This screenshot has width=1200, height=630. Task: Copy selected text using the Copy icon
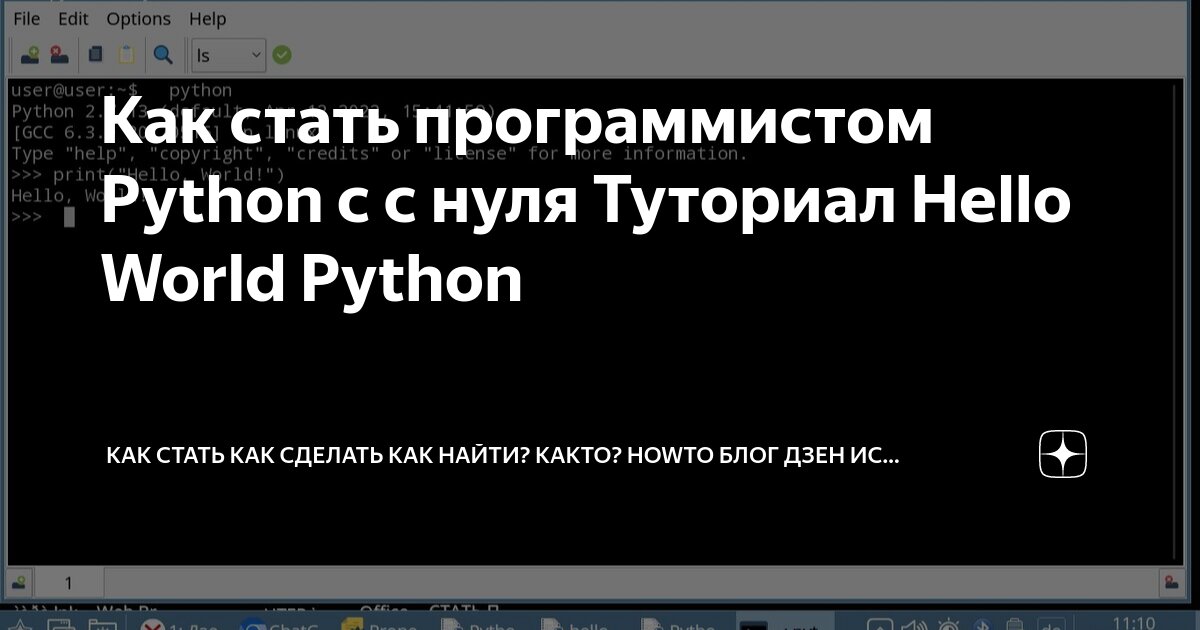coord(95,54)
